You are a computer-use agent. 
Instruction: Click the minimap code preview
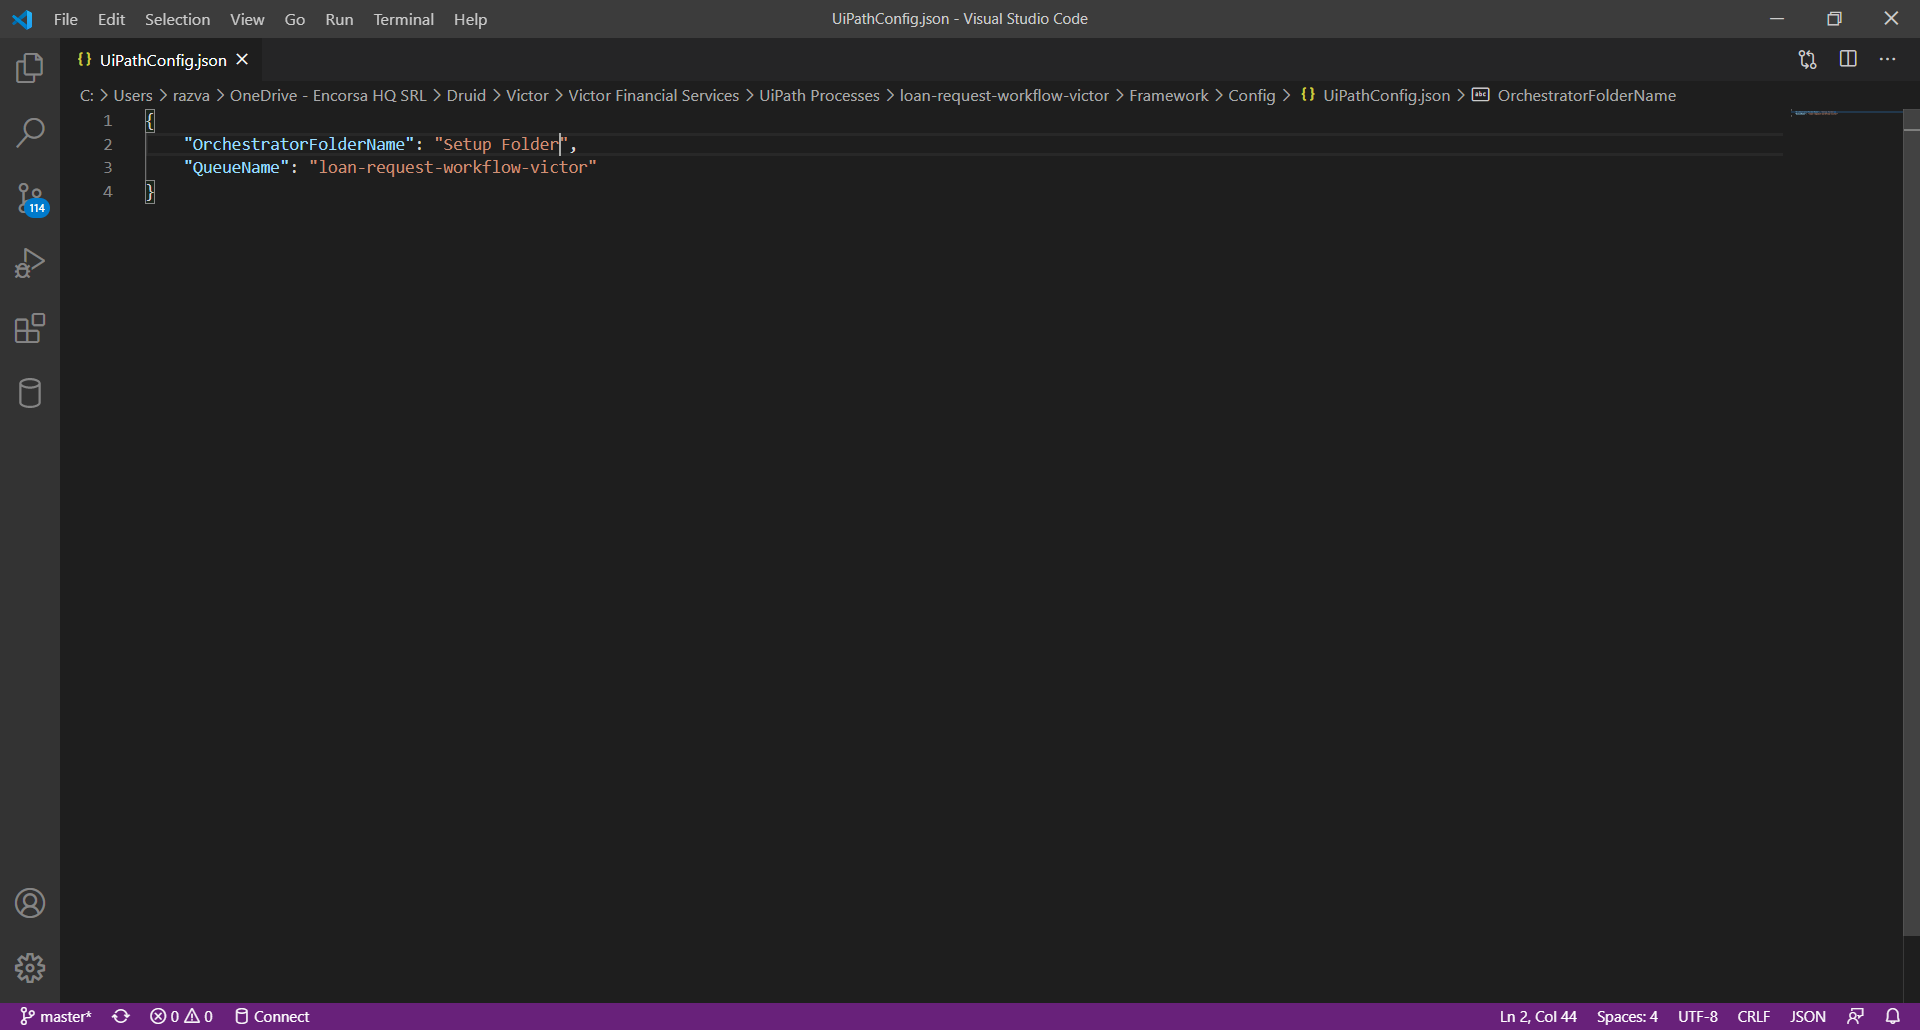click(1816, 113)
